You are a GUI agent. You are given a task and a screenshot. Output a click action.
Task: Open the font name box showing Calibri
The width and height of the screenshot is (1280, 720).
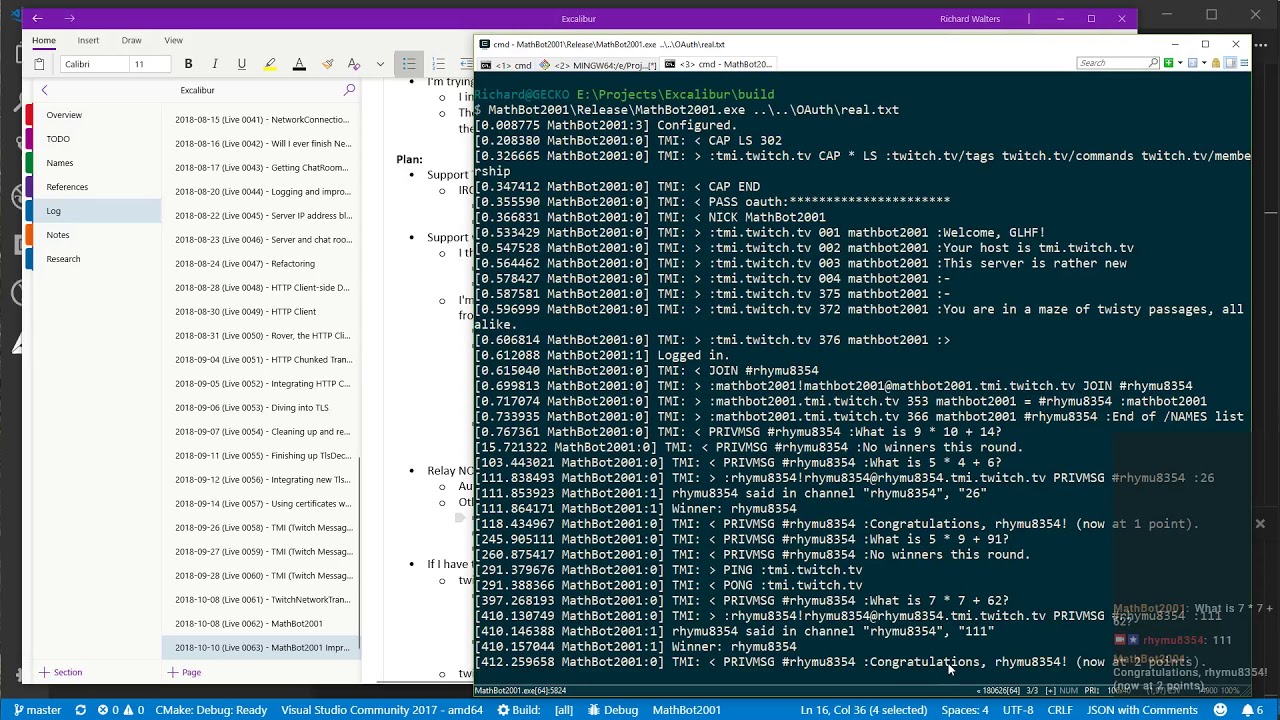click(x=94, y=64)
